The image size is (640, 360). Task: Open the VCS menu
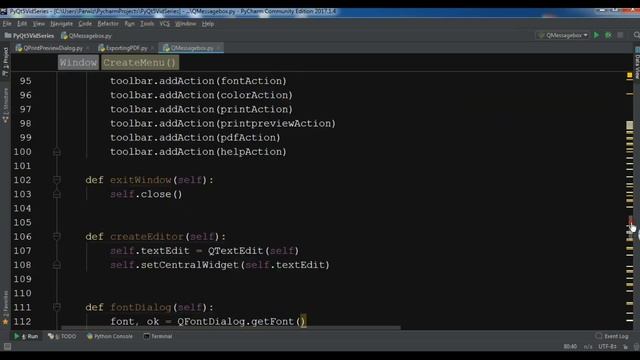(164, 24)
